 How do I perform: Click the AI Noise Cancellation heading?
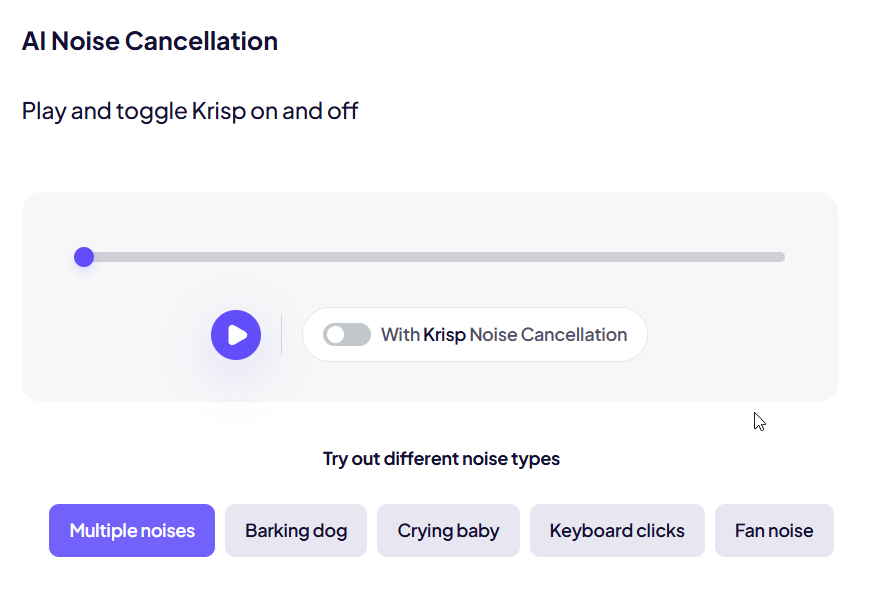click(150, 42)
